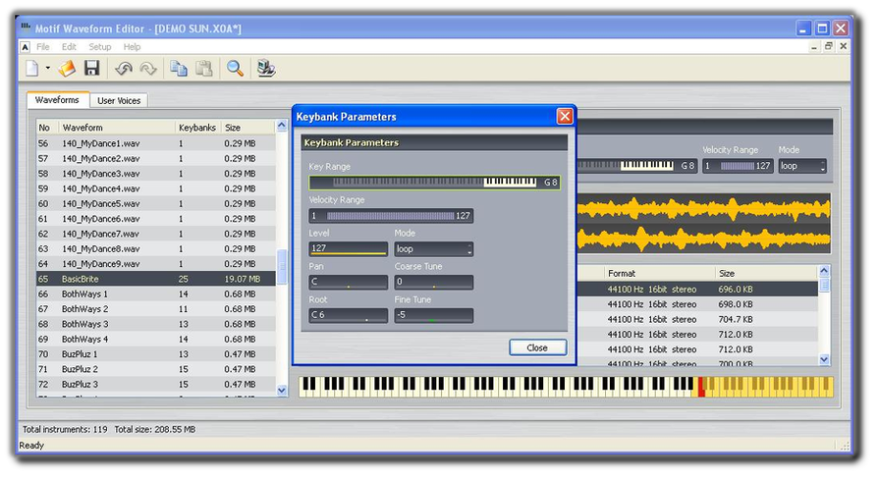878x479 pixels.
Task: Maximize the Motif Waveform Editor window
Action: 822,28
